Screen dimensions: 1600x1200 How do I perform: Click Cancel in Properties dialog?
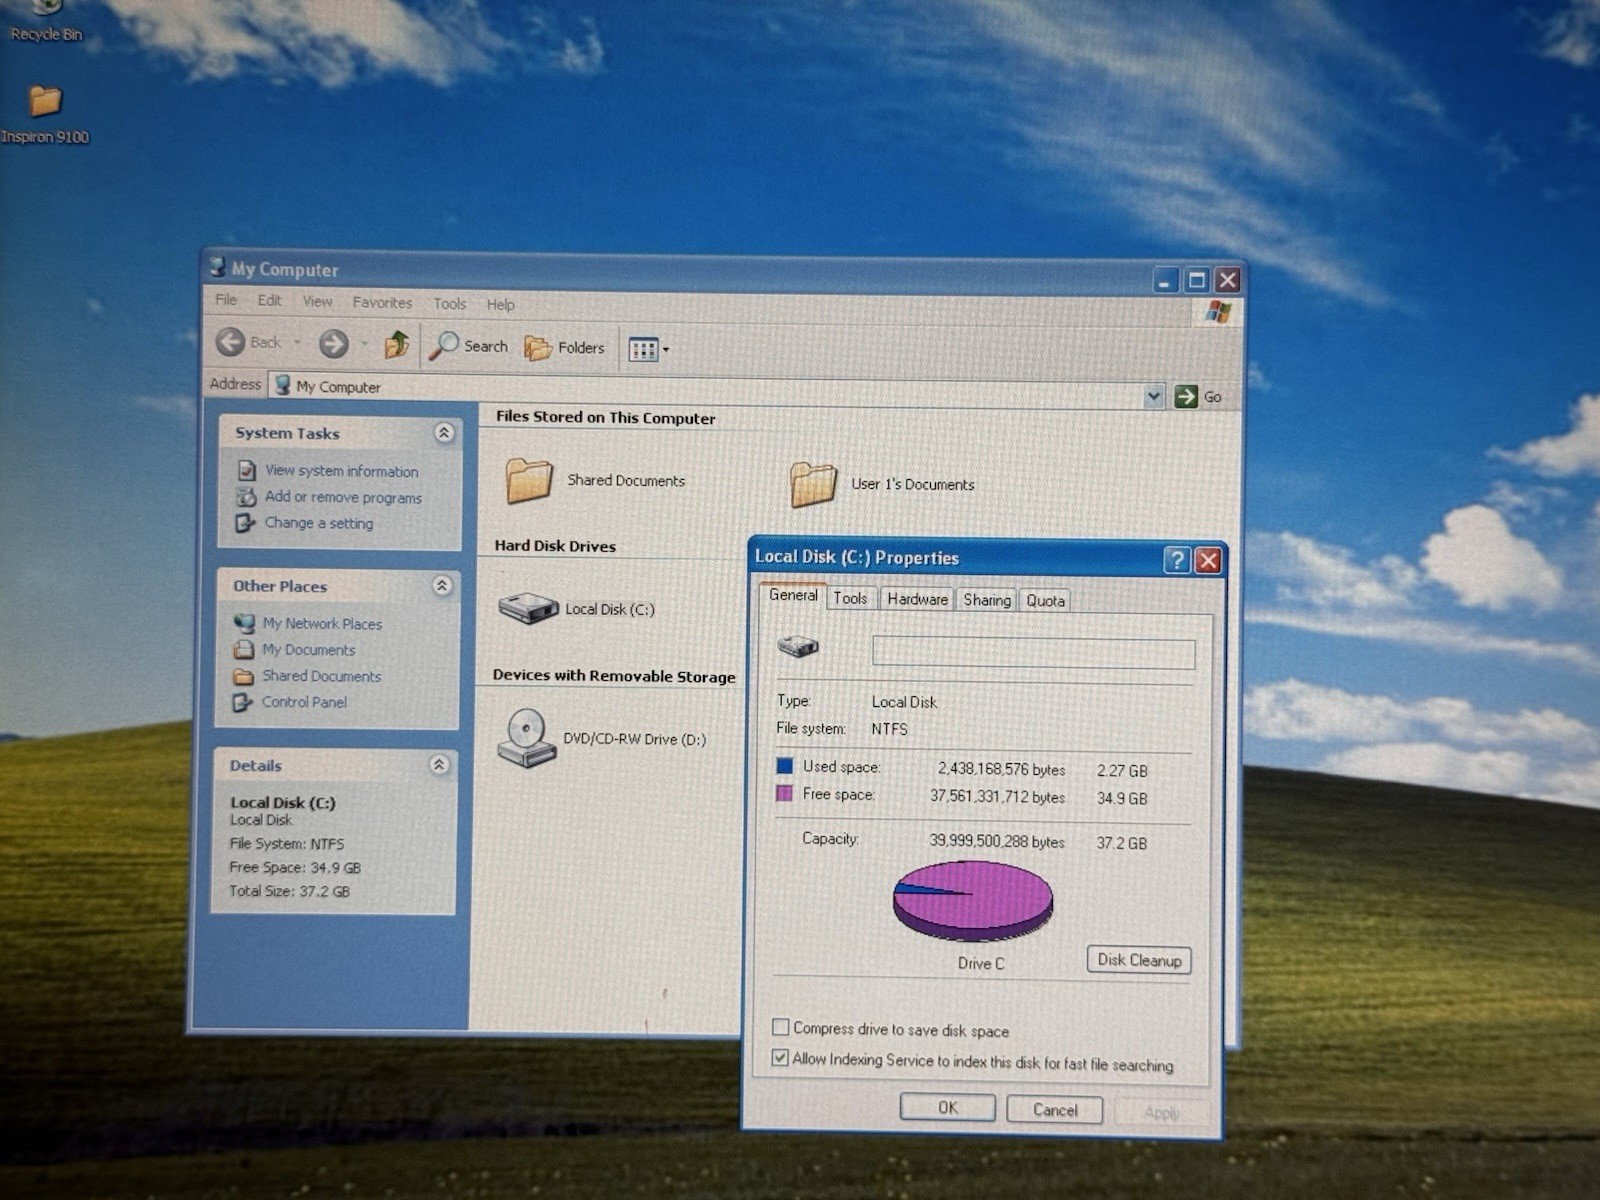pos(1055,1110)
